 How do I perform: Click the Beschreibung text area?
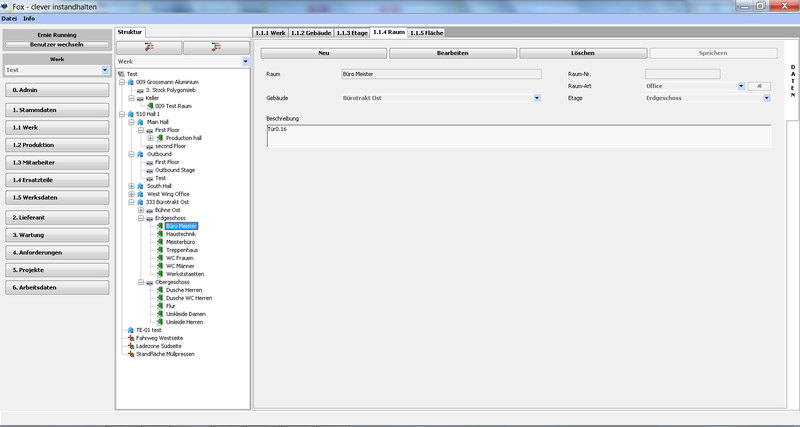tap(518, 135)
